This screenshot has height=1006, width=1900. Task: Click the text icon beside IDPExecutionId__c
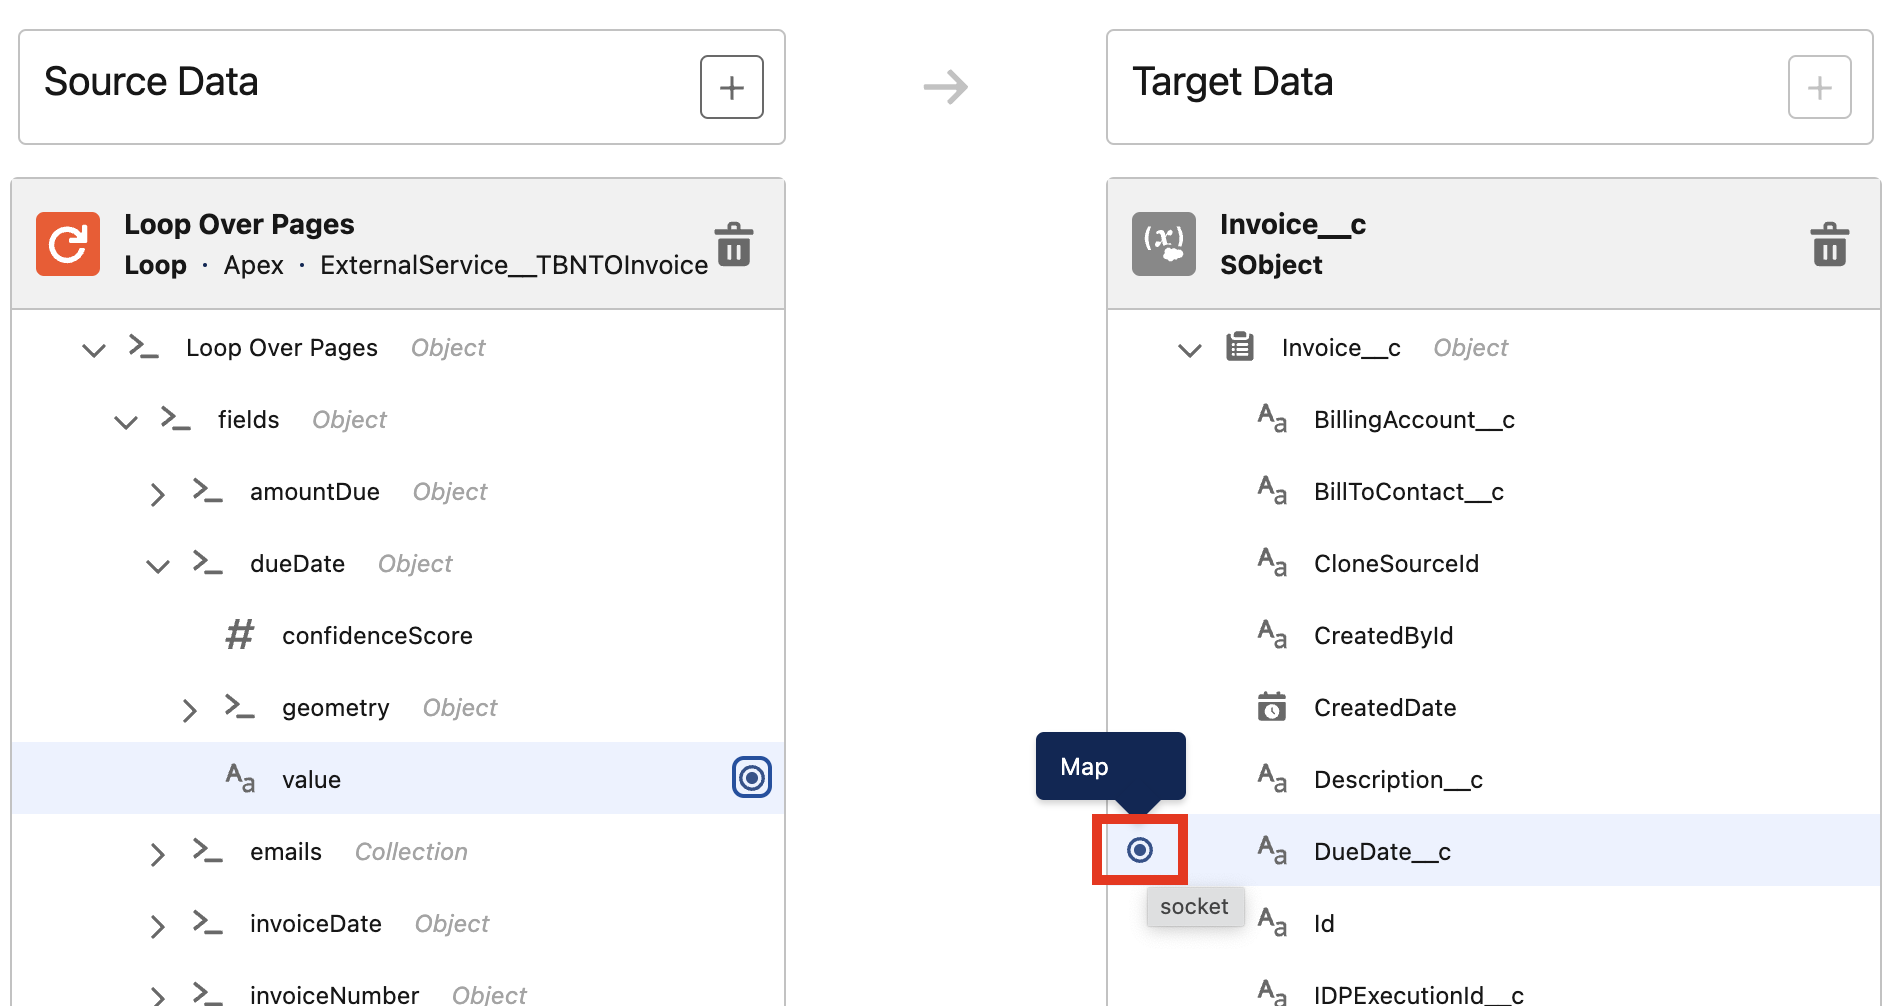pos(1272,992)
